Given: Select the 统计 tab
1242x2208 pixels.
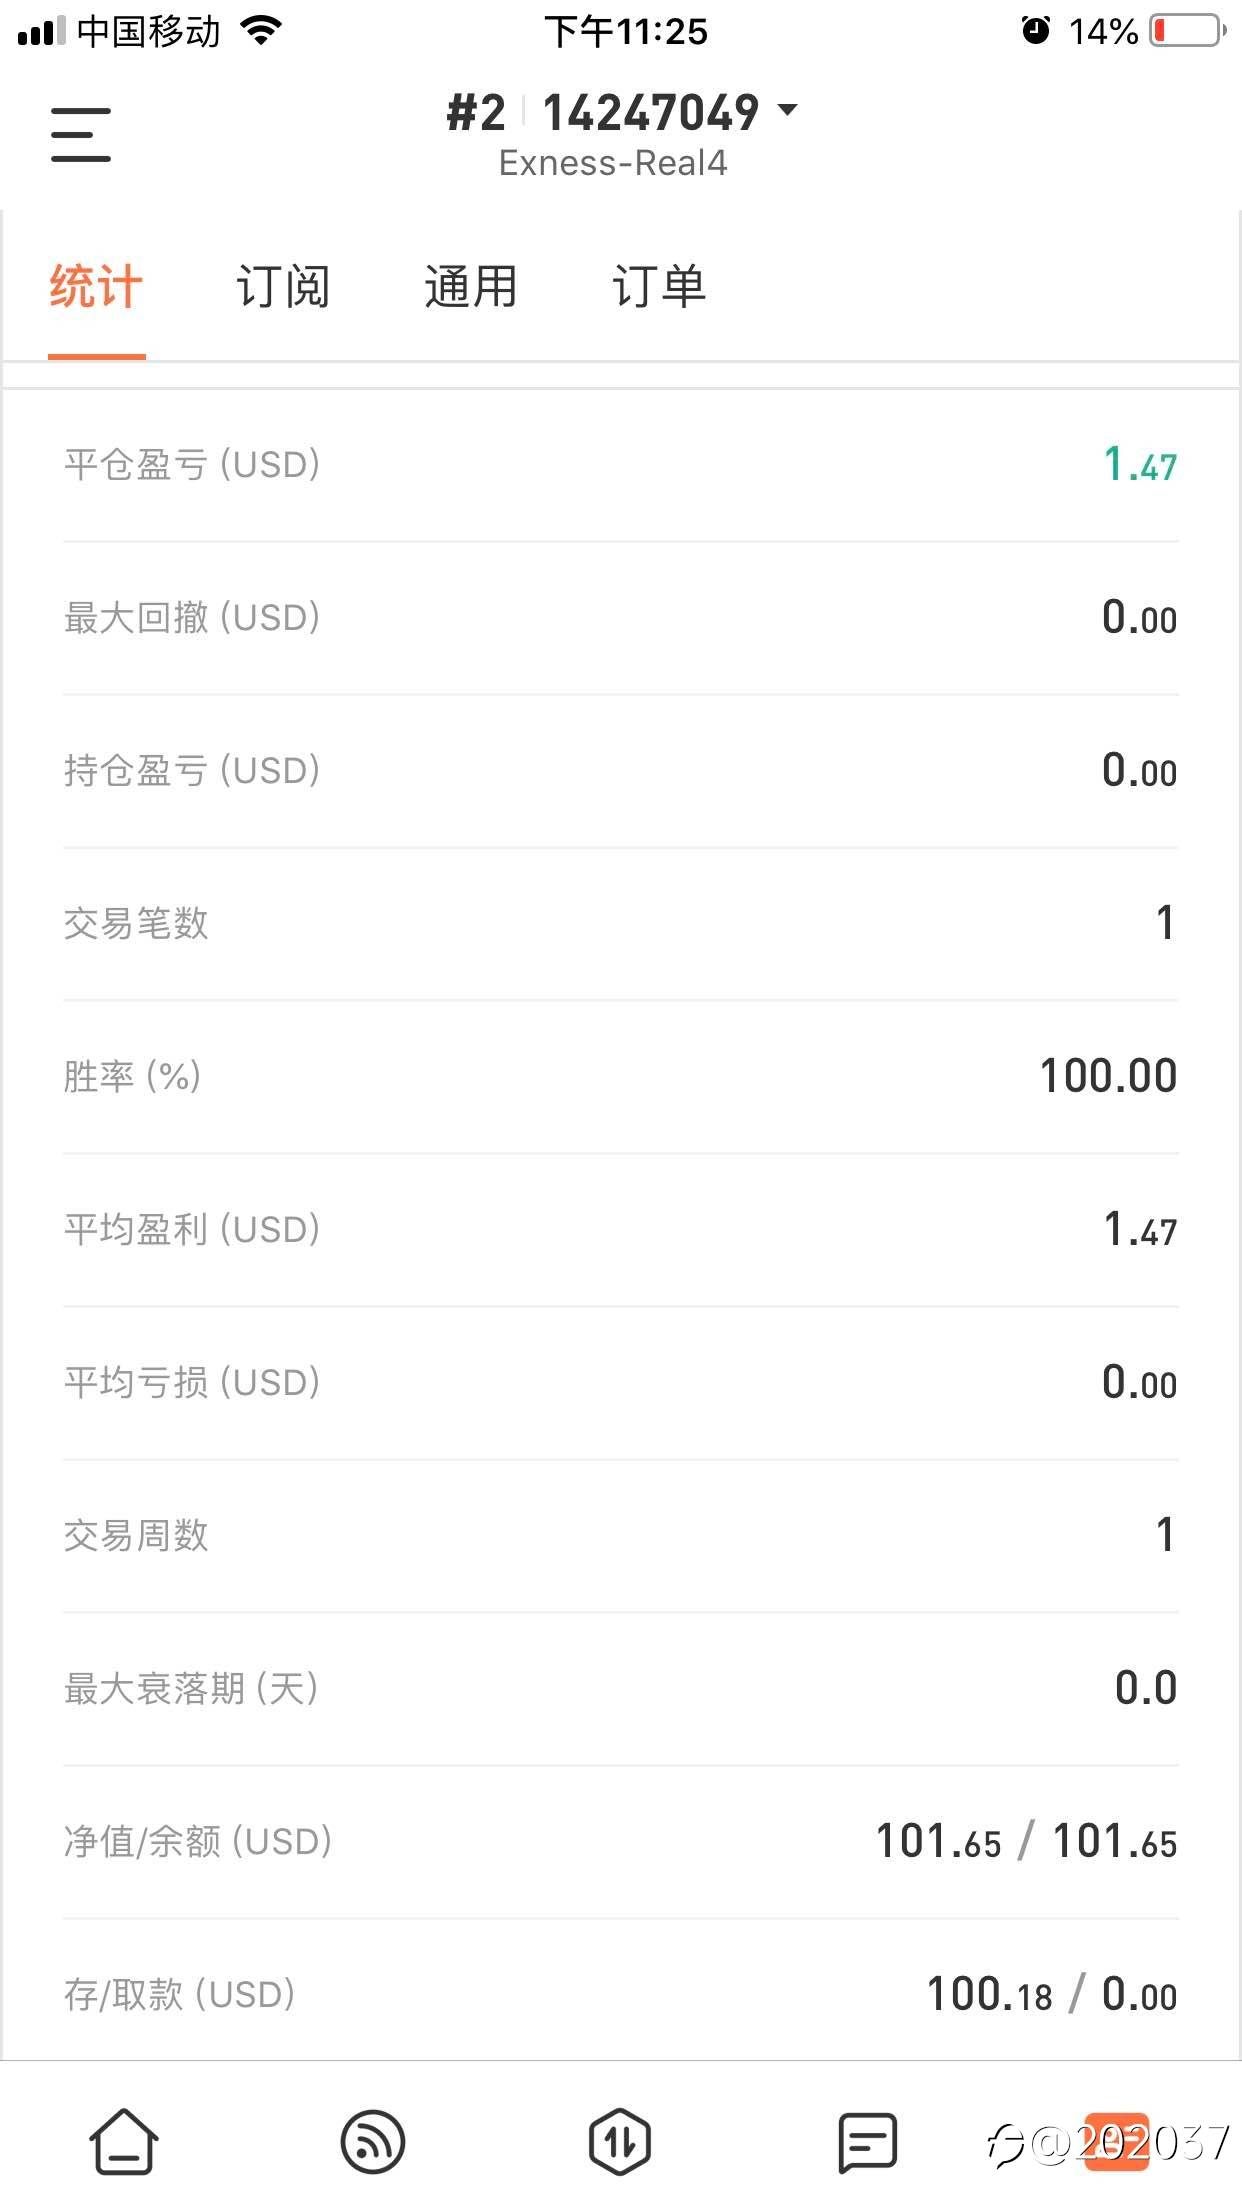Looking at the screenshot, I should [96, 288].
